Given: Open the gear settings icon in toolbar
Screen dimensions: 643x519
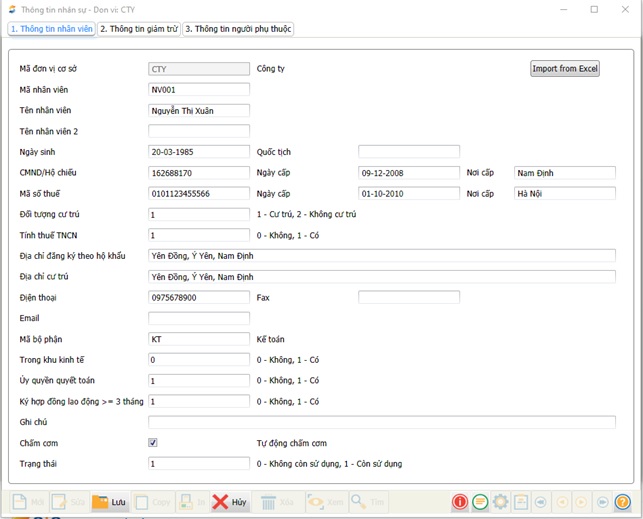Looking at the screenshot, I should (501, 502).
